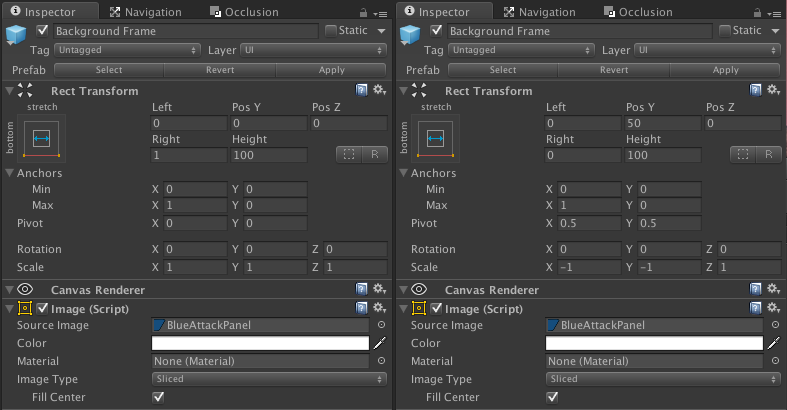
Task: Open gear menu of right Image (Script)
Action: [x=773, y=308]
